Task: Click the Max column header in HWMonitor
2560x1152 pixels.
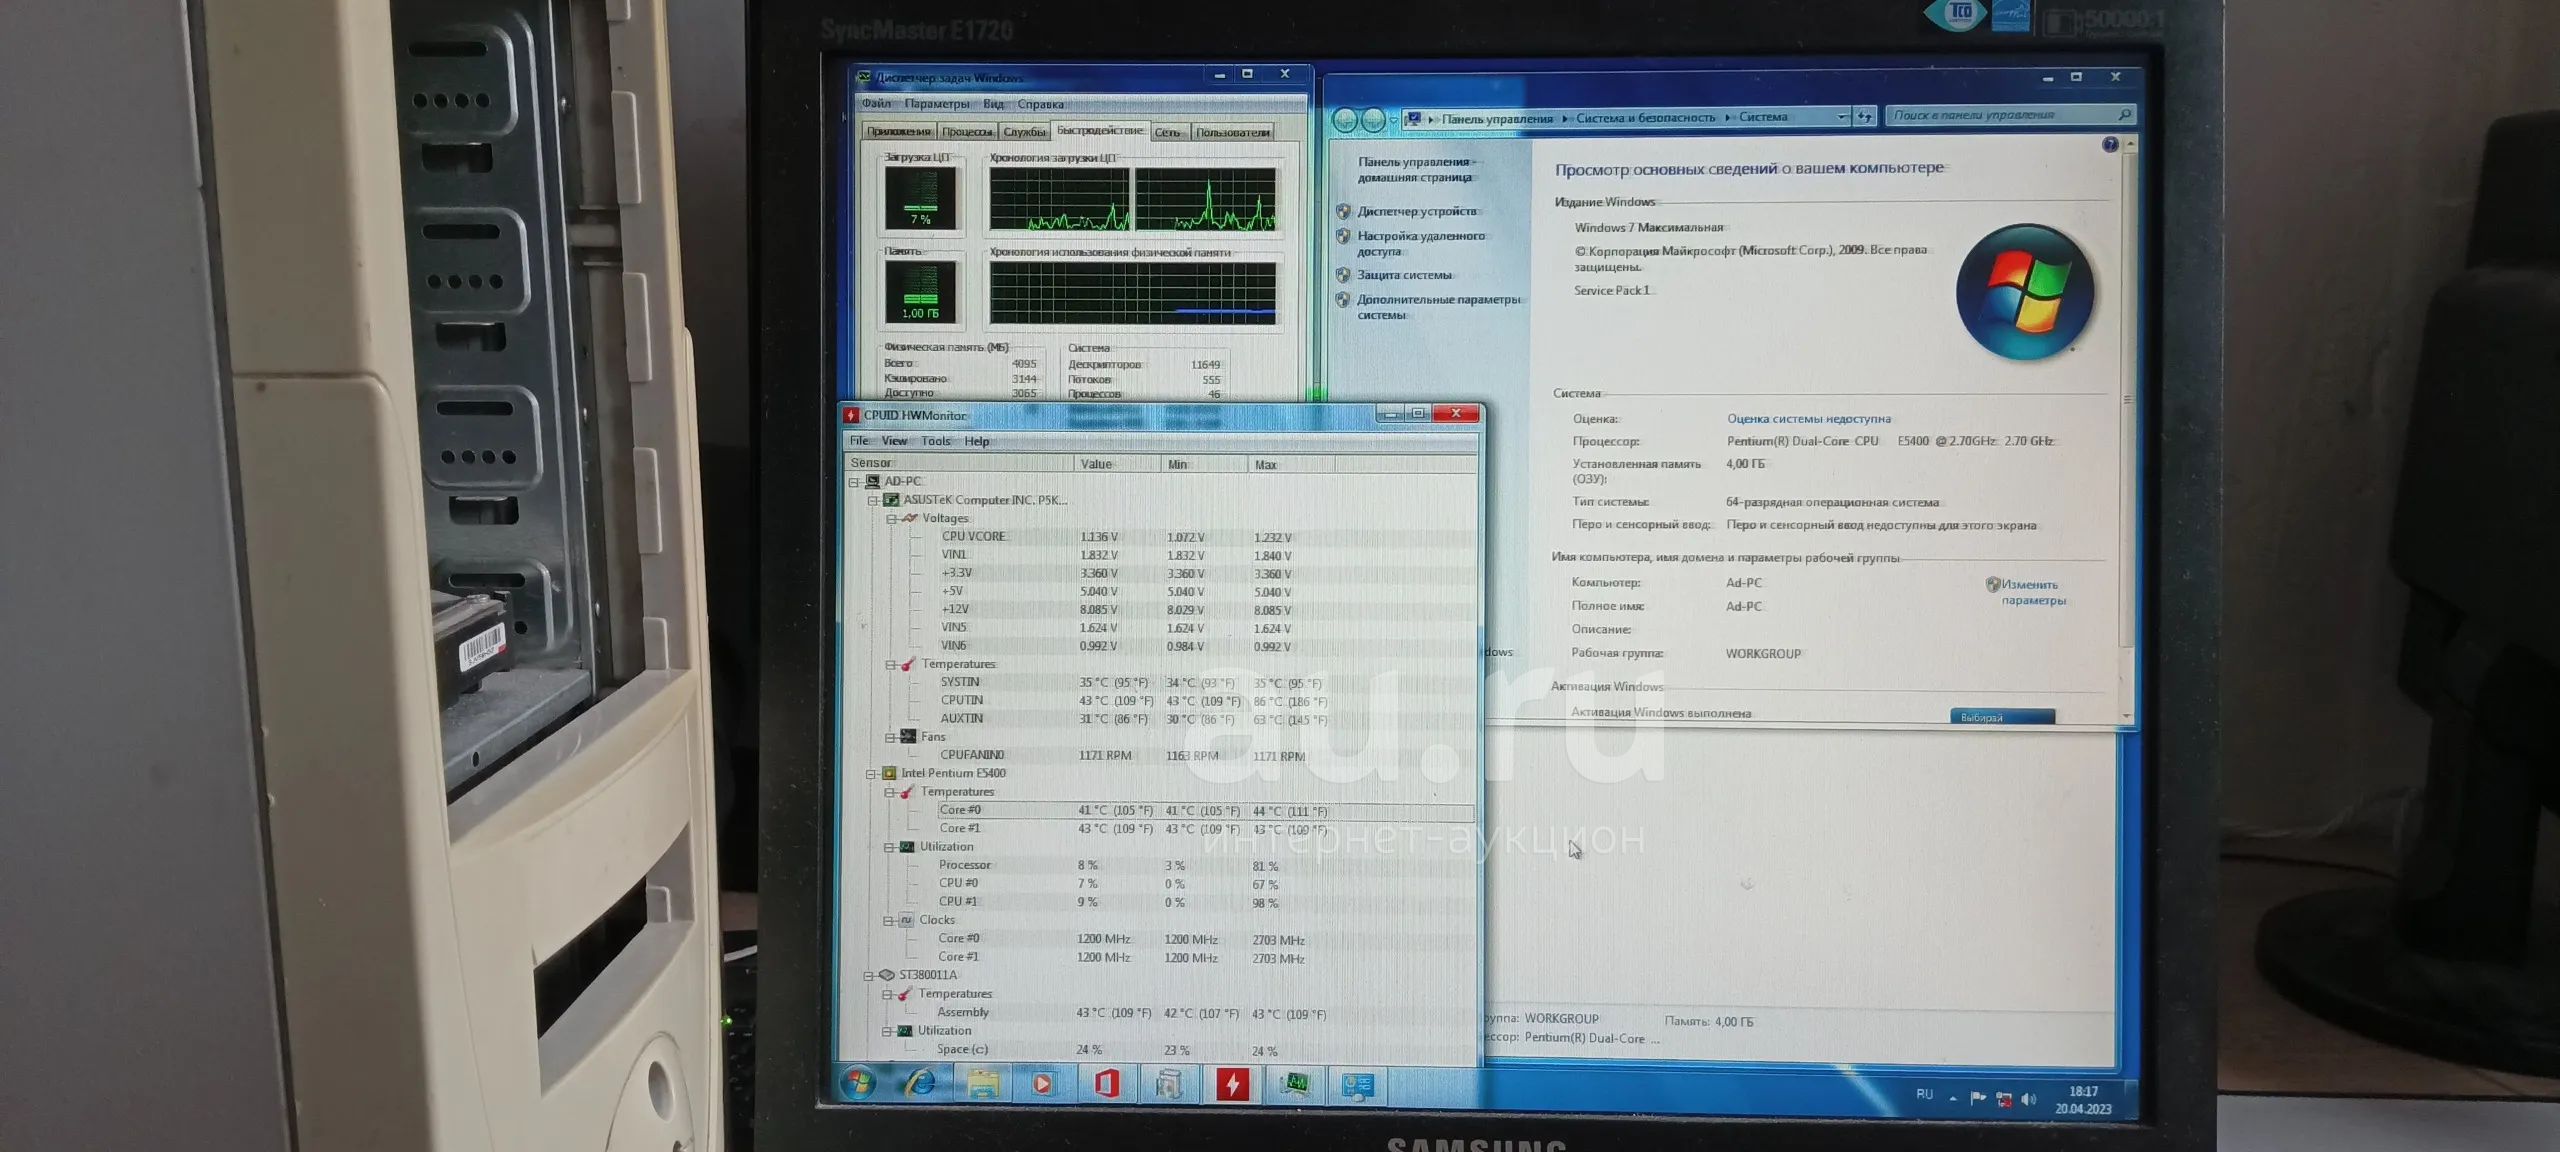Action: [1291, 465]
